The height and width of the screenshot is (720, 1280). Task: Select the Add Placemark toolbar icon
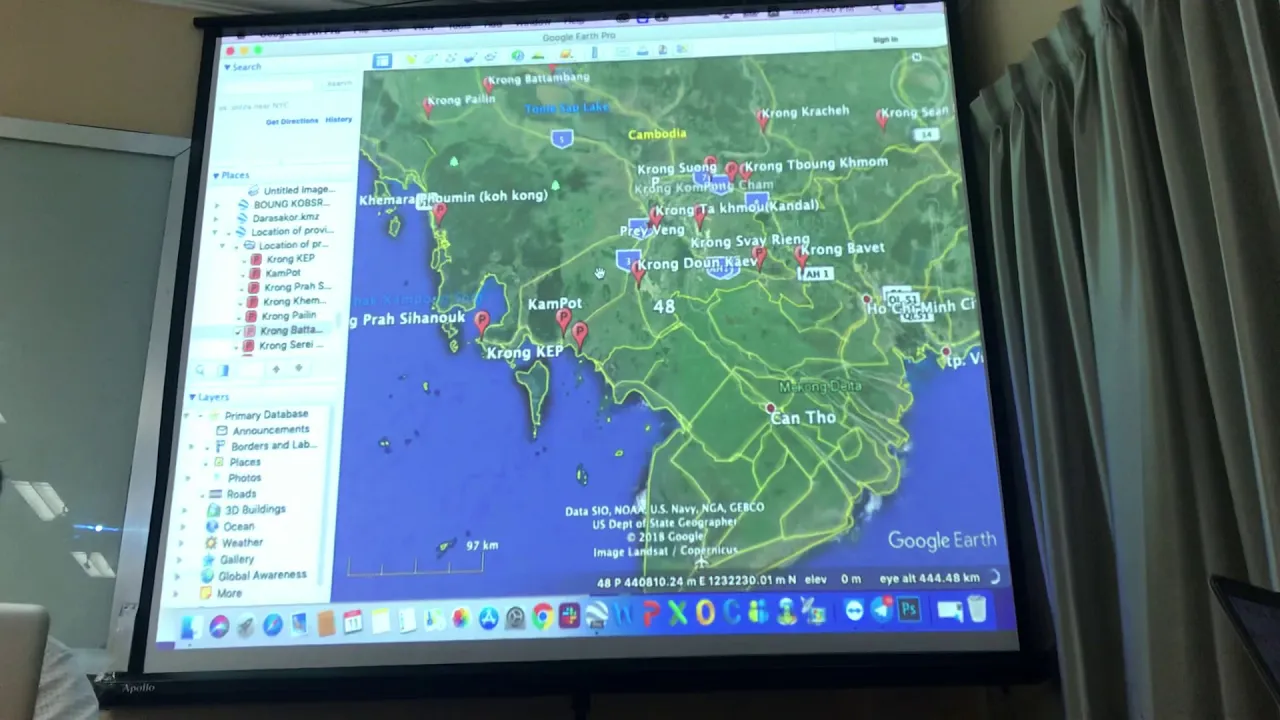pyautogui.click(x=411, y=59)
